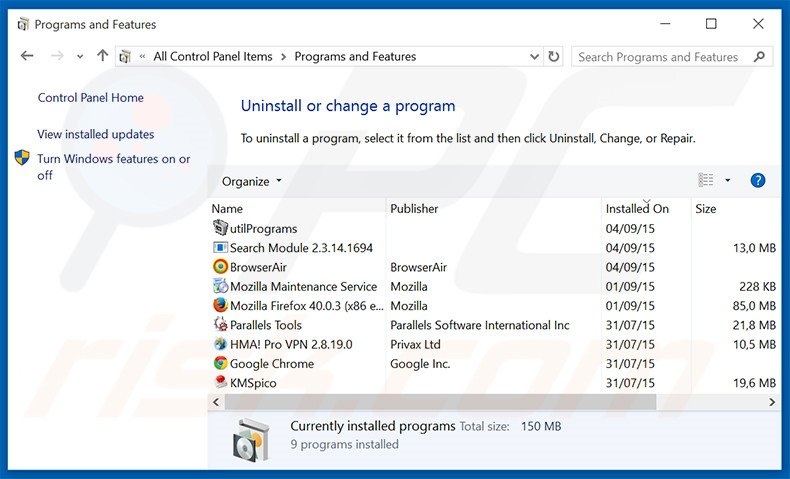
Task: Click the Programs and Features title bar icon
Action: point(23,24)
